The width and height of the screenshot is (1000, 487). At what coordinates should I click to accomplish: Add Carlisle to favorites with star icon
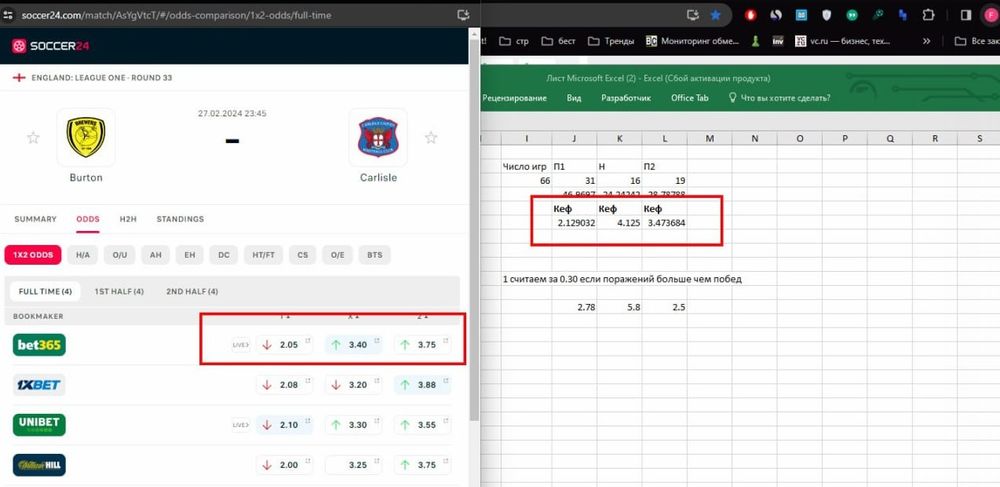[x=431, y=137]
